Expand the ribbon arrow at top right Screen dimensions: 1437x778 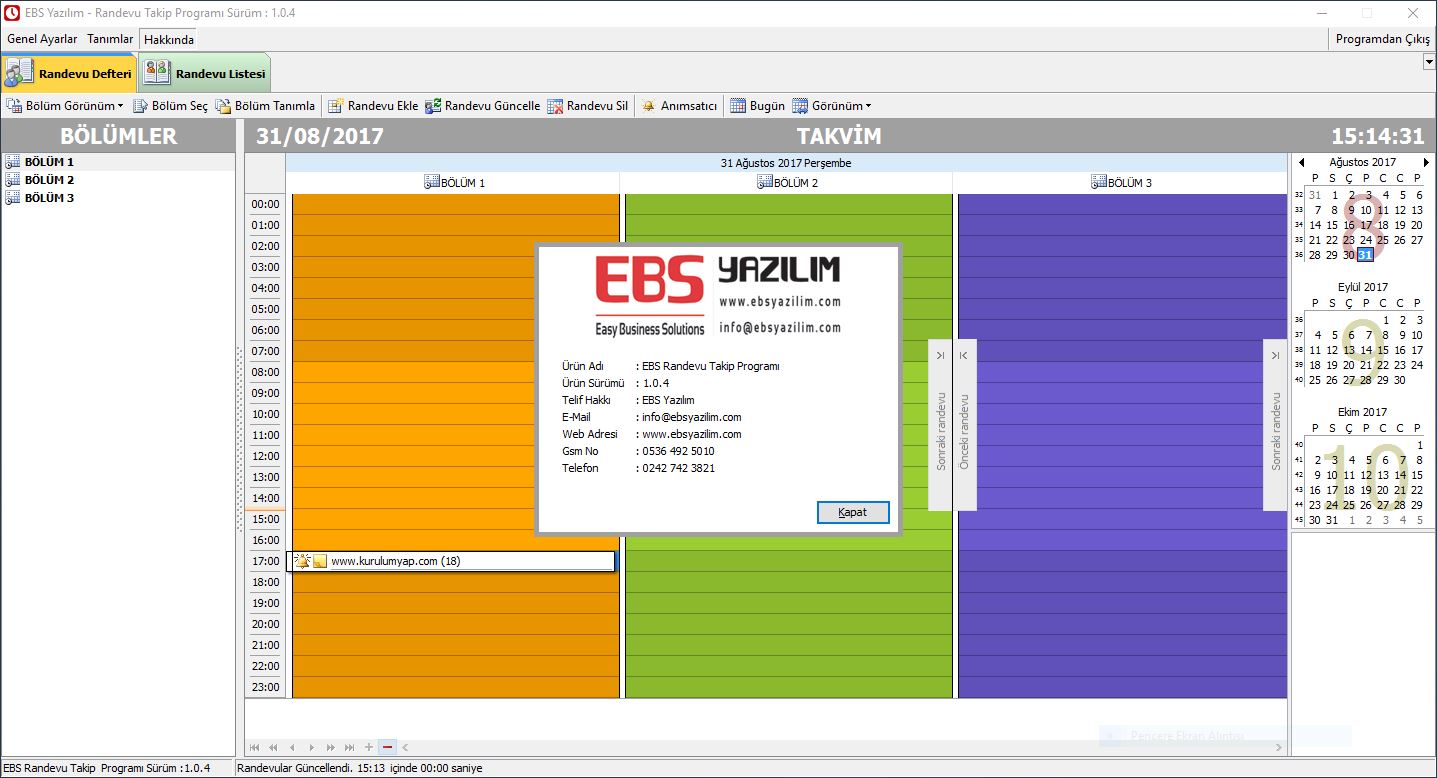click(x=1429, y=62)
